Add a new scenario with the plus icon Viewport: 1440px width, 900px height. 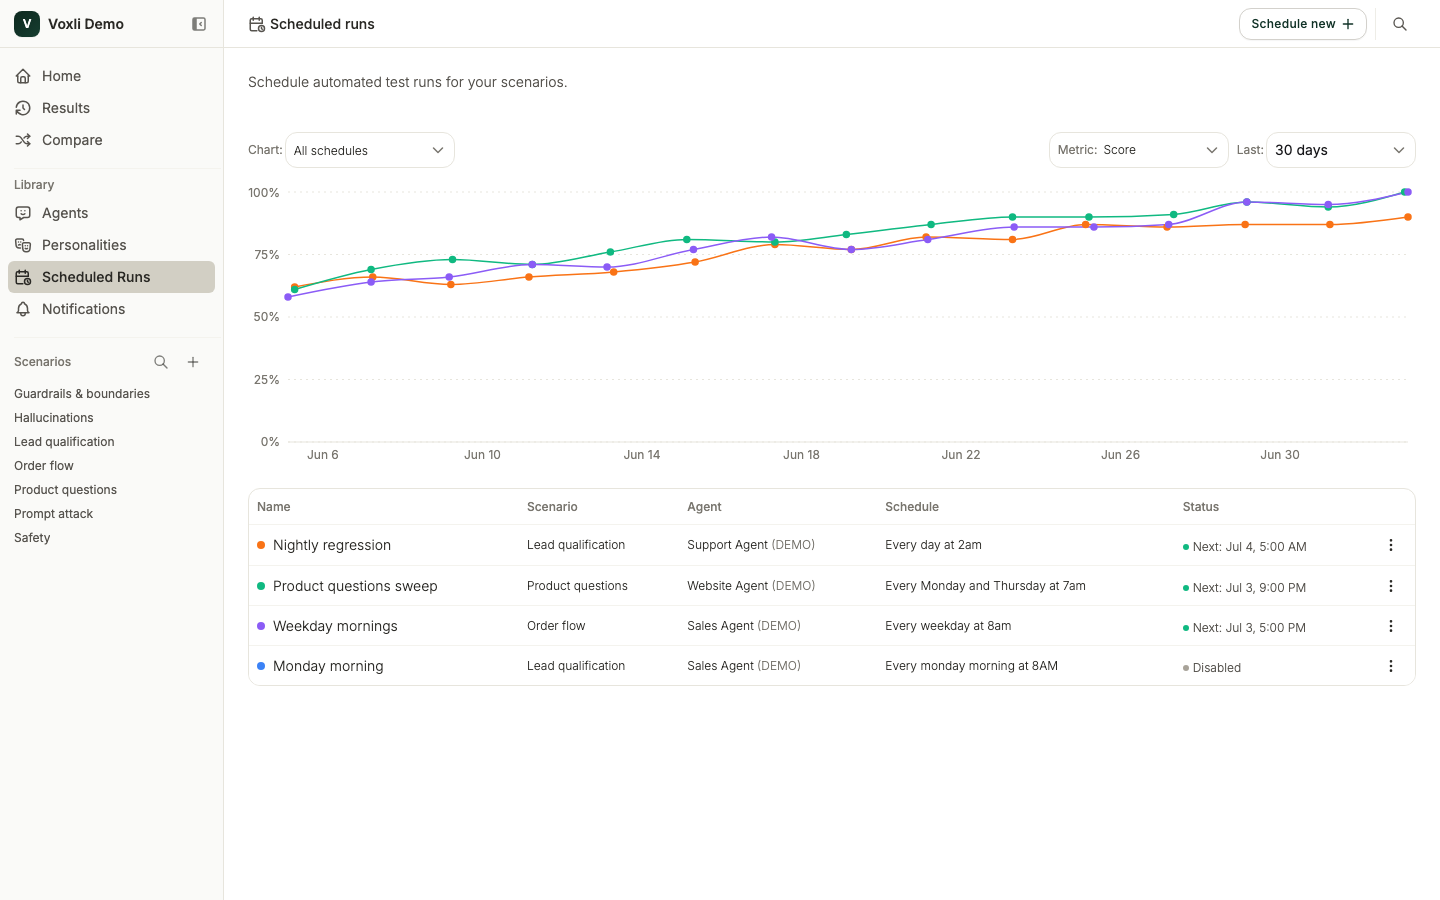tap(193, 362)
